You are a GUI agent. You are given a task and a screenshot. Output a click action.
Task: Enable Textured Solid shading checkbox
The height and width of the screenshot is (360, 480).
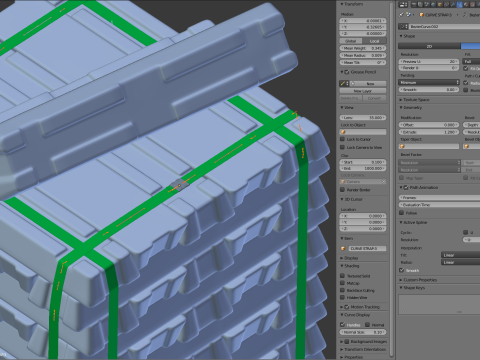pyautogui.click(x=342, y=276)
